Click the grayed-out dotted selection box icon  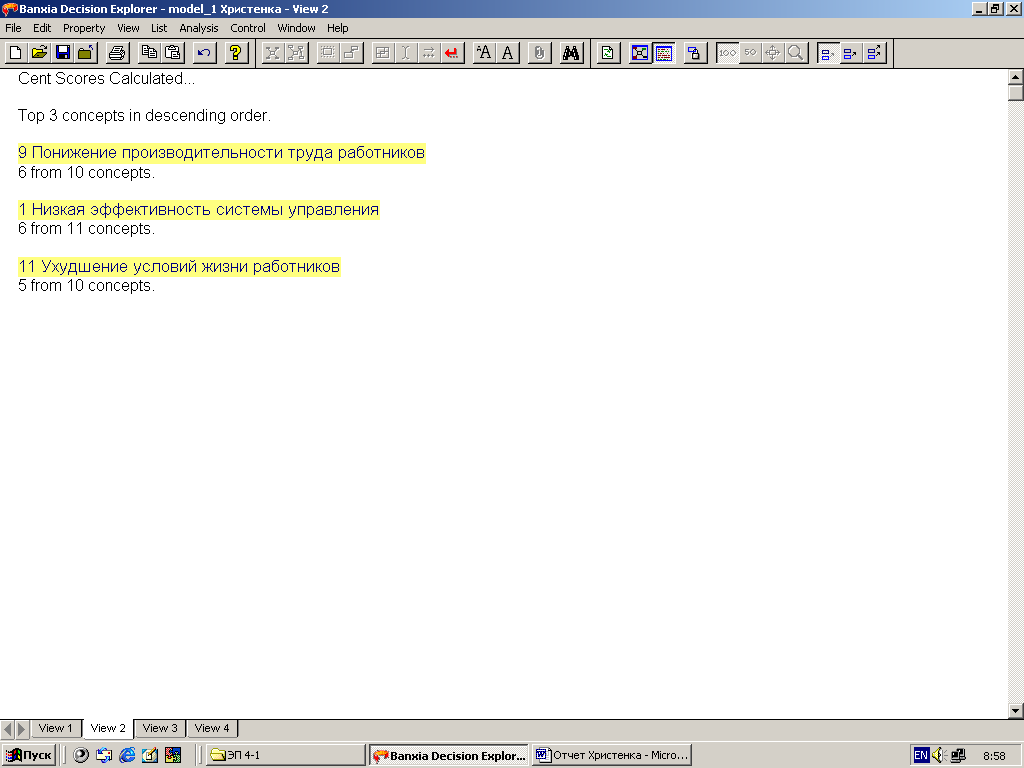pos(328,53)
